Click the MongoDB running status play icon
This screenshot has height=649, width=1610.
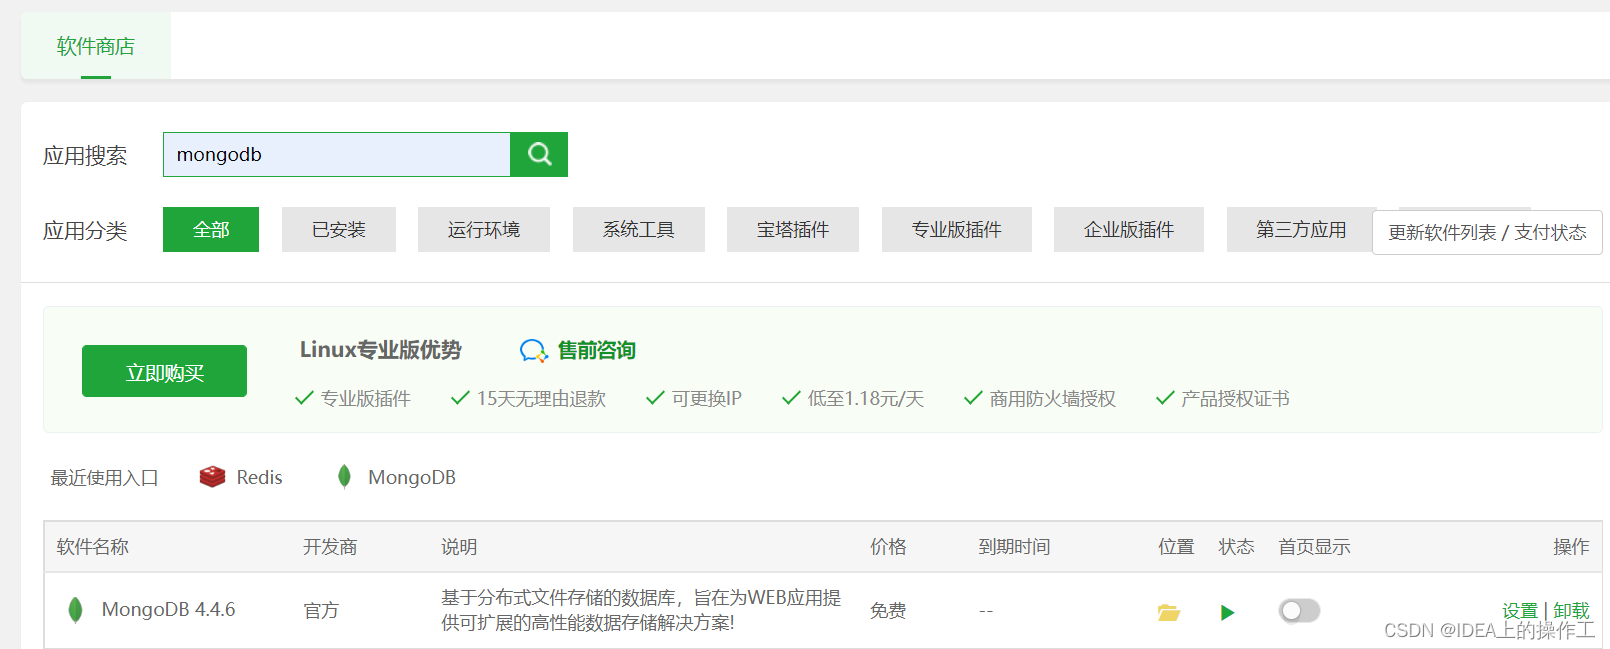click(x=1227, y=612)
